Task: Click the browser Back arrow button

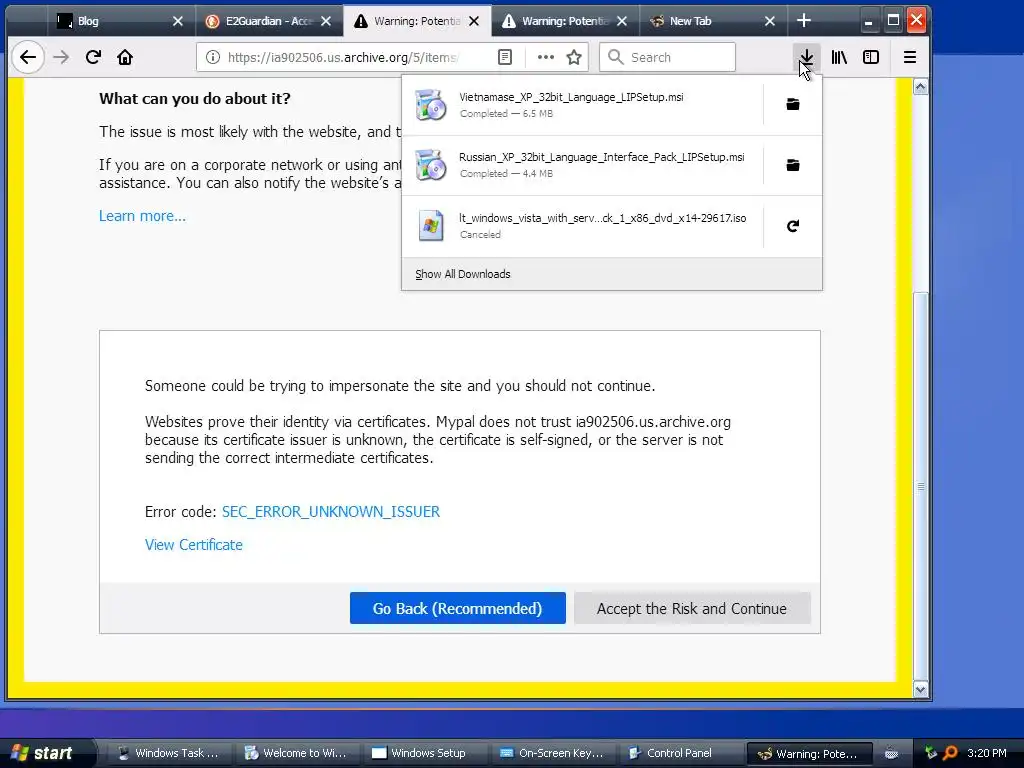Action: pyautogui.click(x=27, y=57)
